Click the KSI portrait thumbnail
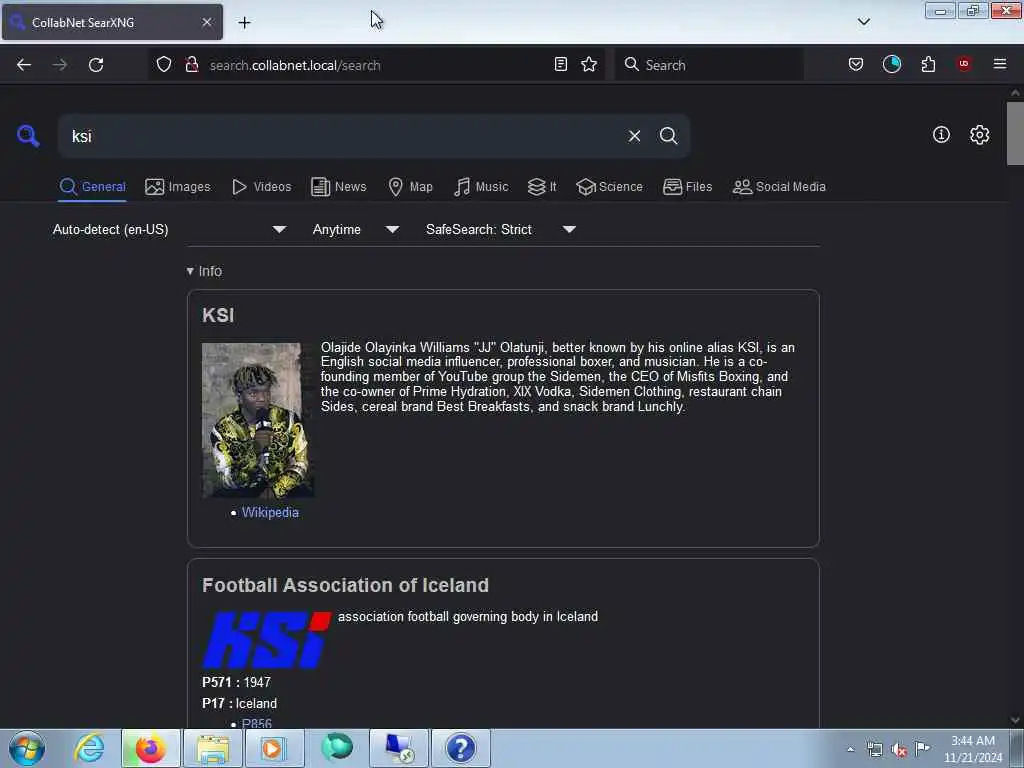The width and height of the screenshot is (1024, 768). [x=258, y=420]
